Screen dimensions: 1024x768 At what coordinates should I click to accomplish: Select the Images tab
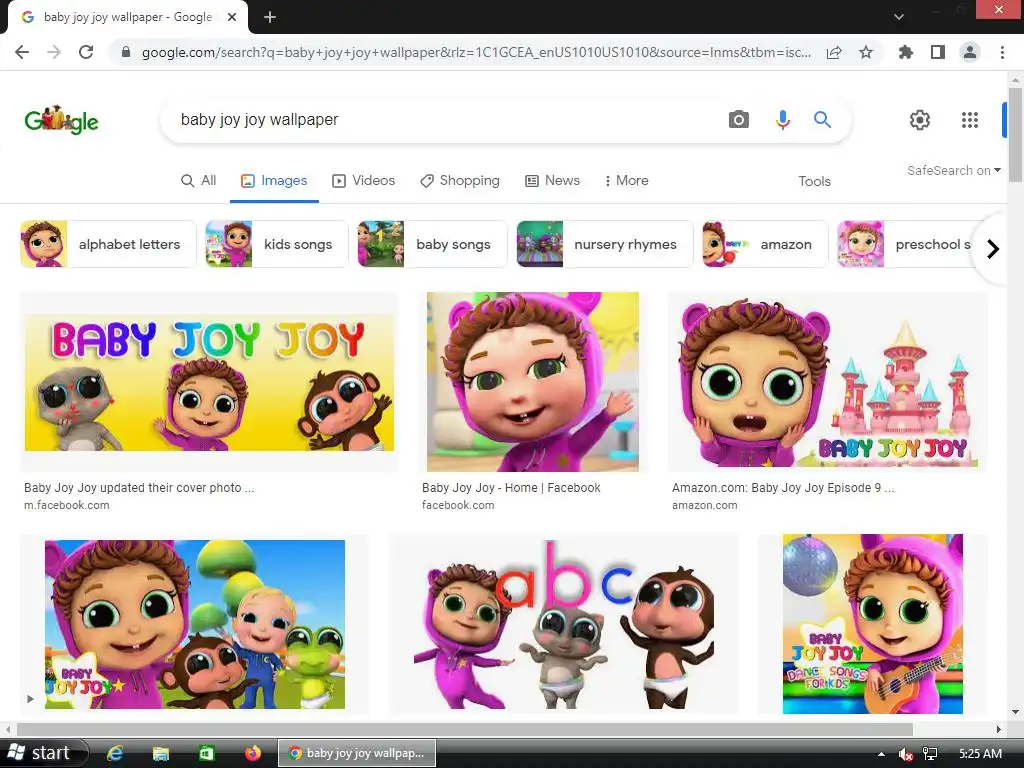(x=274, y=180)
